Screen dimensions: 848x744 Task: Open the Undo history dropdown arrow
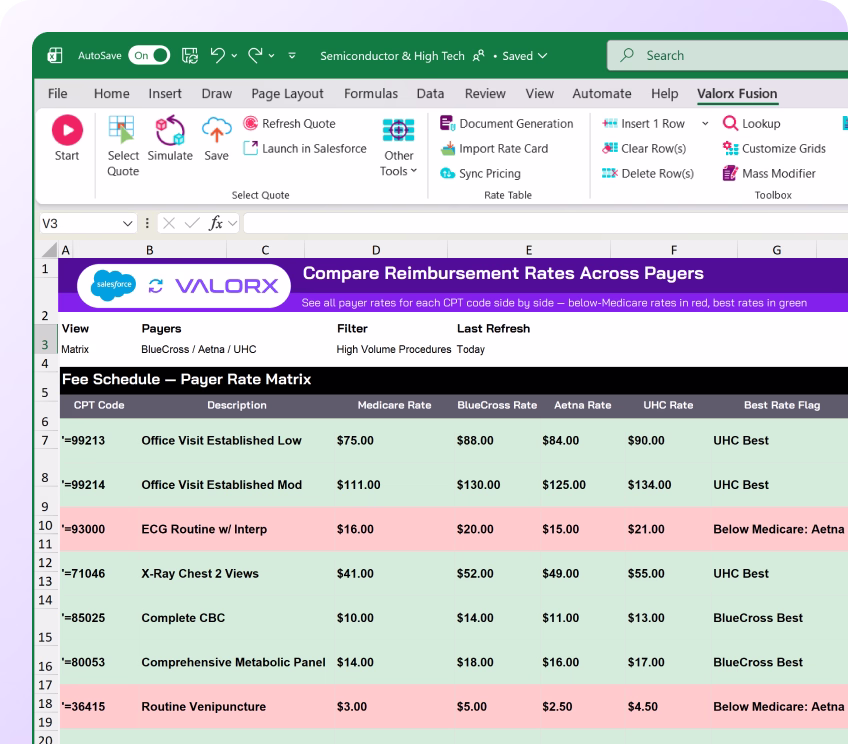point(234,56)
